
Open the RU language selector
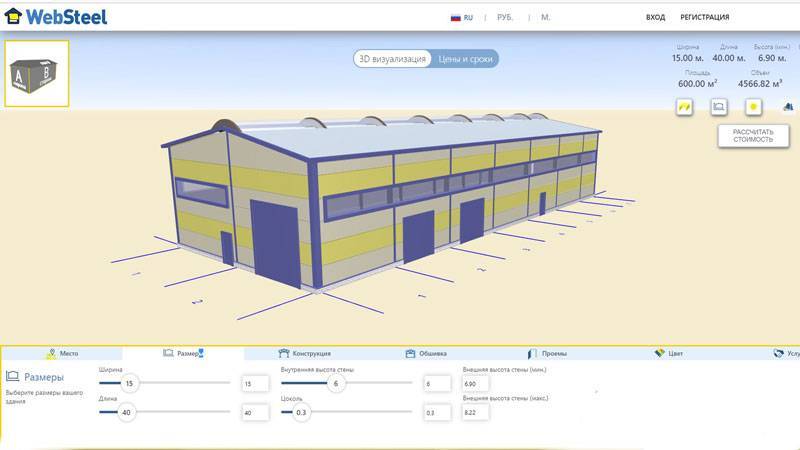click(462, 17)
